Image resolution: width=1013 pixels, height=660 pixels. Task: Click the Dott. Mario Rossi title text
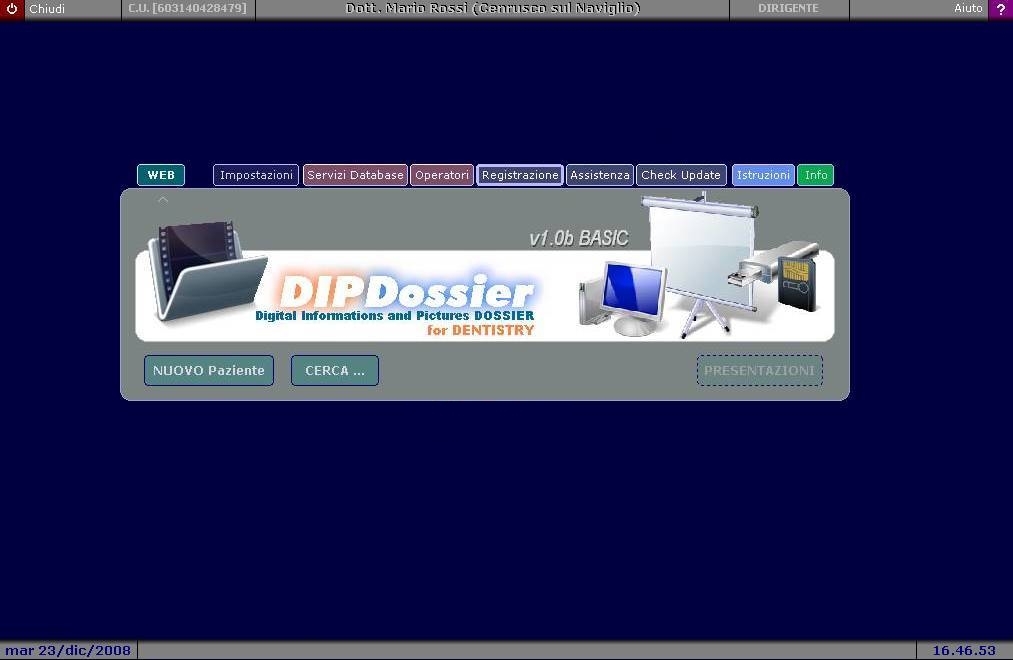point(492,8)
